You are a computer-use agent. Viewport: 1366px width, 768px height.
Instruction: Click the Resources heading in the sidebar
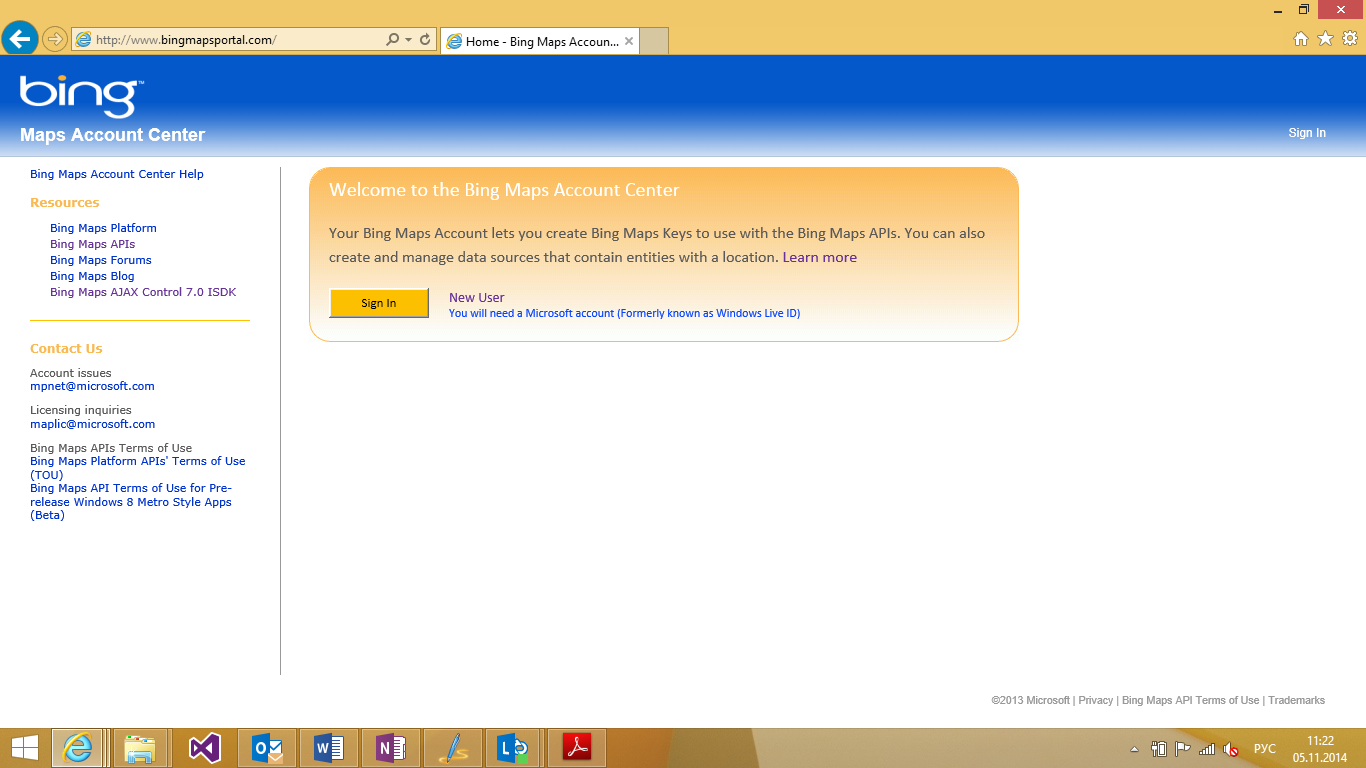tap(65, 202)
